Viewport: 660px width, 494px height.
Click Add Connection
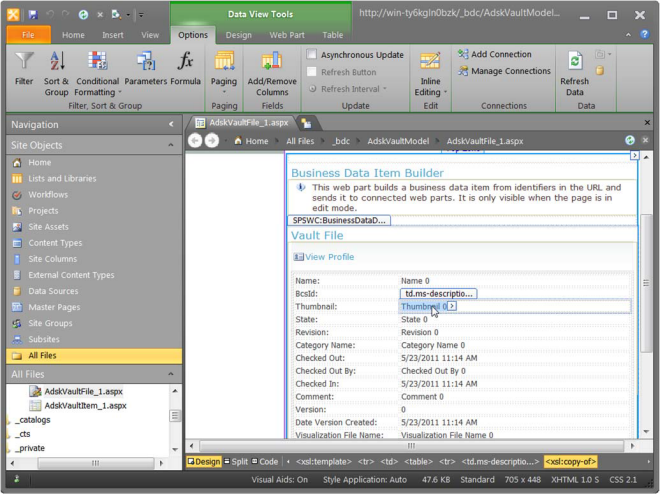point(495,54)
